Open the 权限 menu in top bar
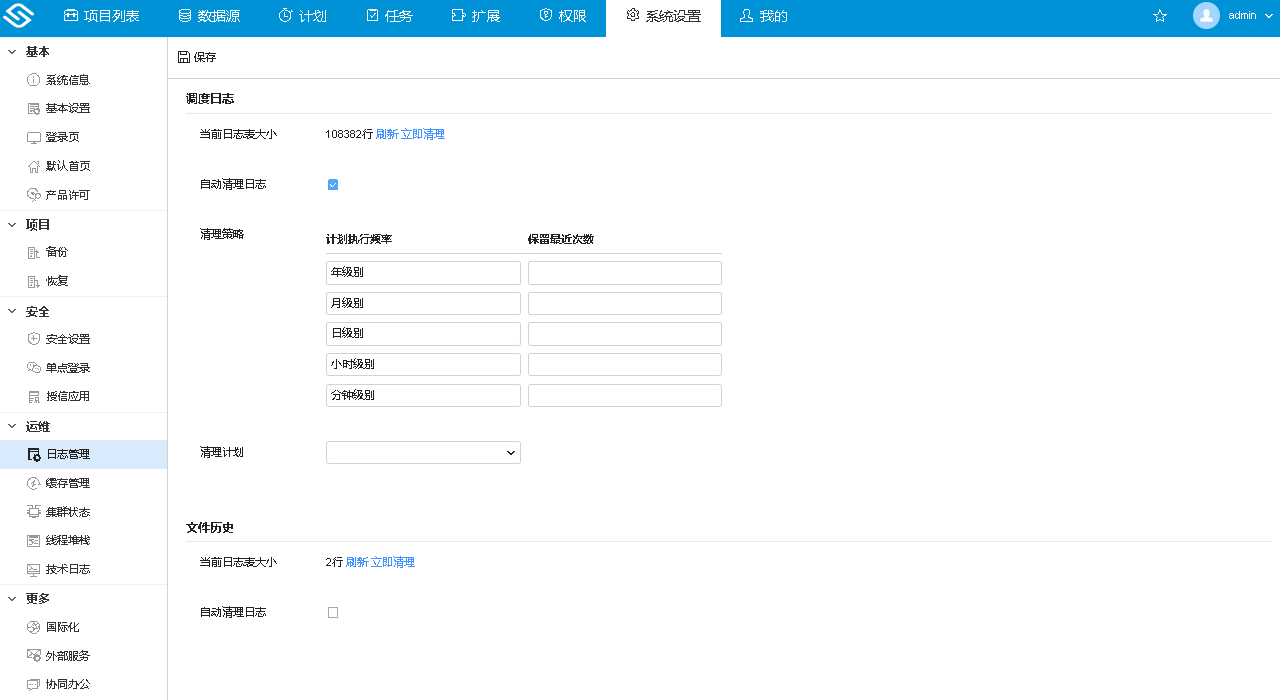This screenshot has width=1280, height=700. pyautogui.click(x=562, y=16)
